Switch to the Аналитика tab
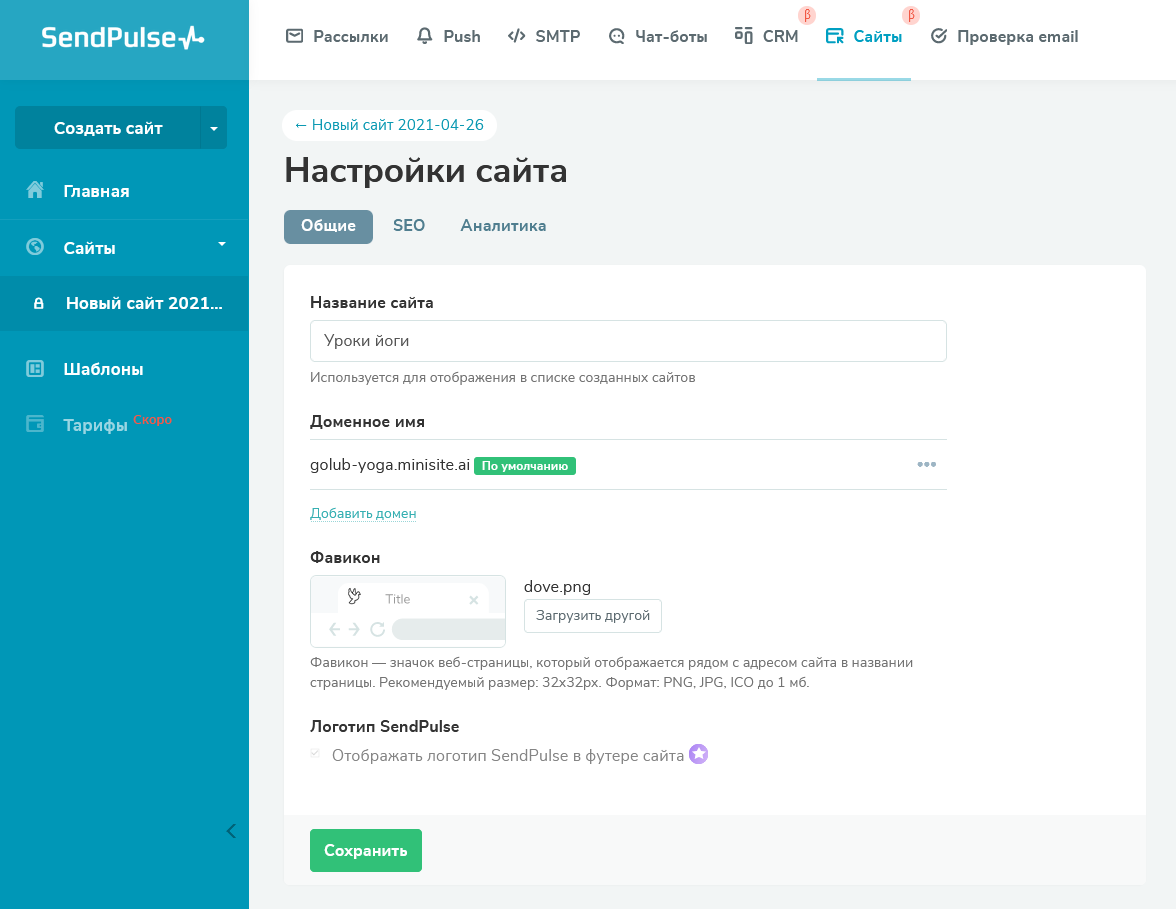The image size is (1176, 909). (x=503, y=226)
